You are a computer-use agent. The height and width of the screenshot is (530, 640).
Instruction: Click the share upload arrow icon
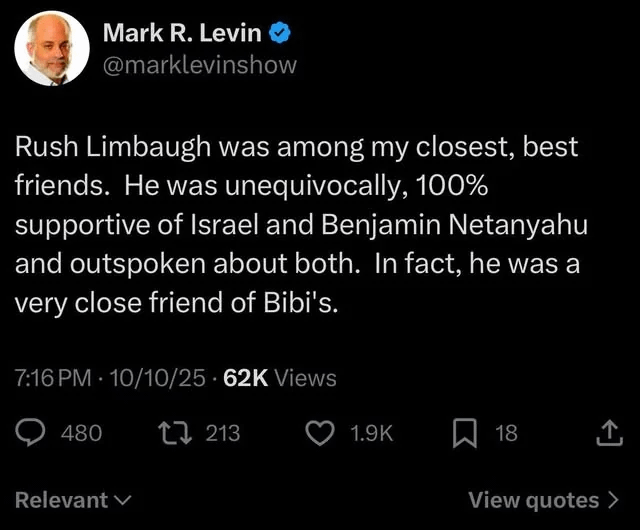click(608, 433)
